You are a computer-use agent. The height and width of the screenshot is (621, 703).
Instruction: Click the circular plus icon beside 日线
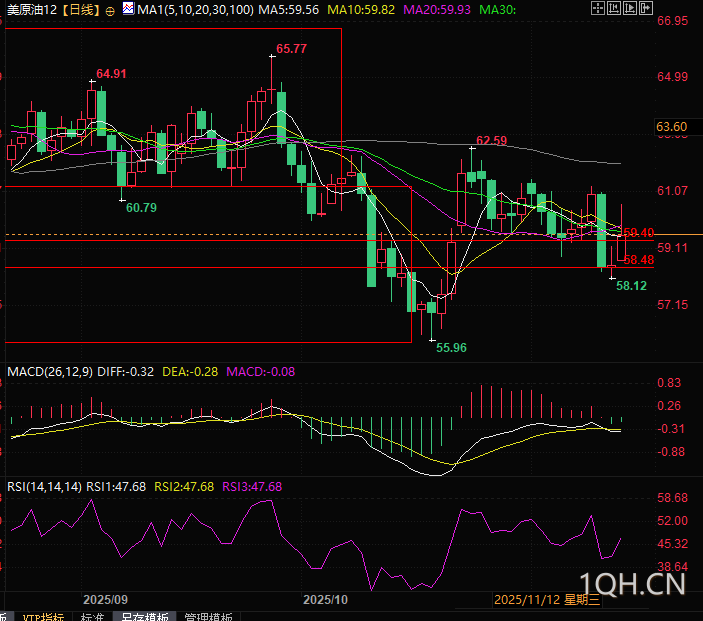point(110,11)
